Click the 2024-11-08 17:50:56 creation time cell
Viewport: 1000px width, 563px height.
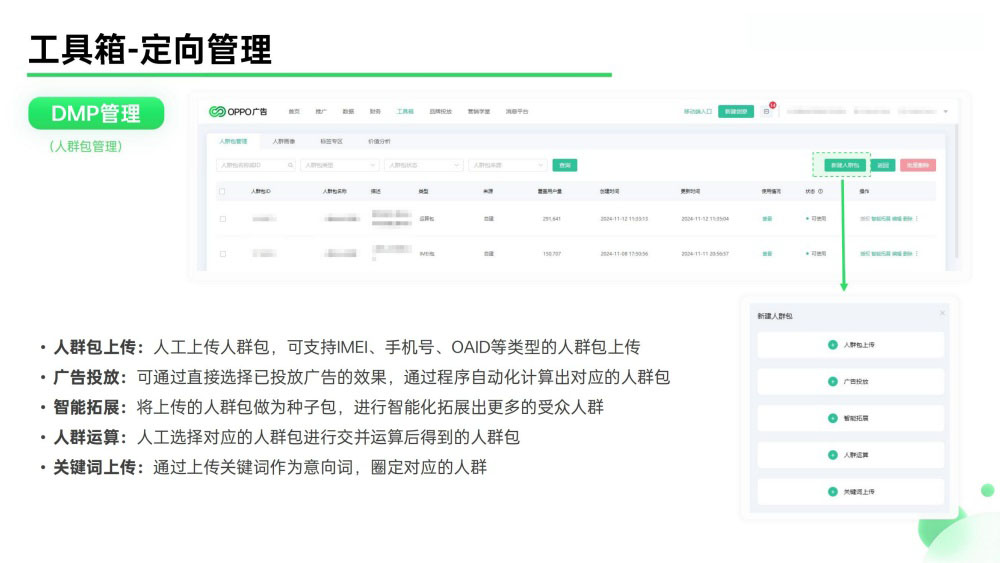(624, 254)
